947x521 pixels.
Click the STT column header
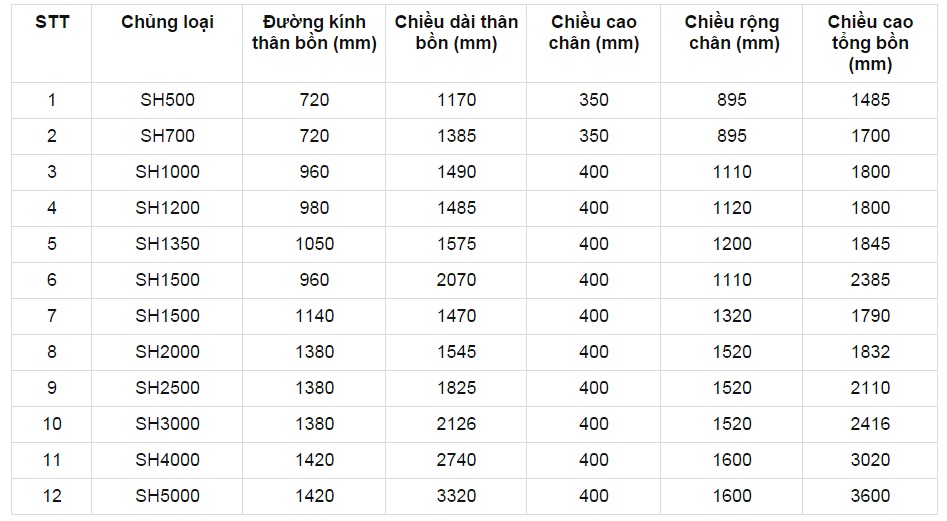pos(52,22)
